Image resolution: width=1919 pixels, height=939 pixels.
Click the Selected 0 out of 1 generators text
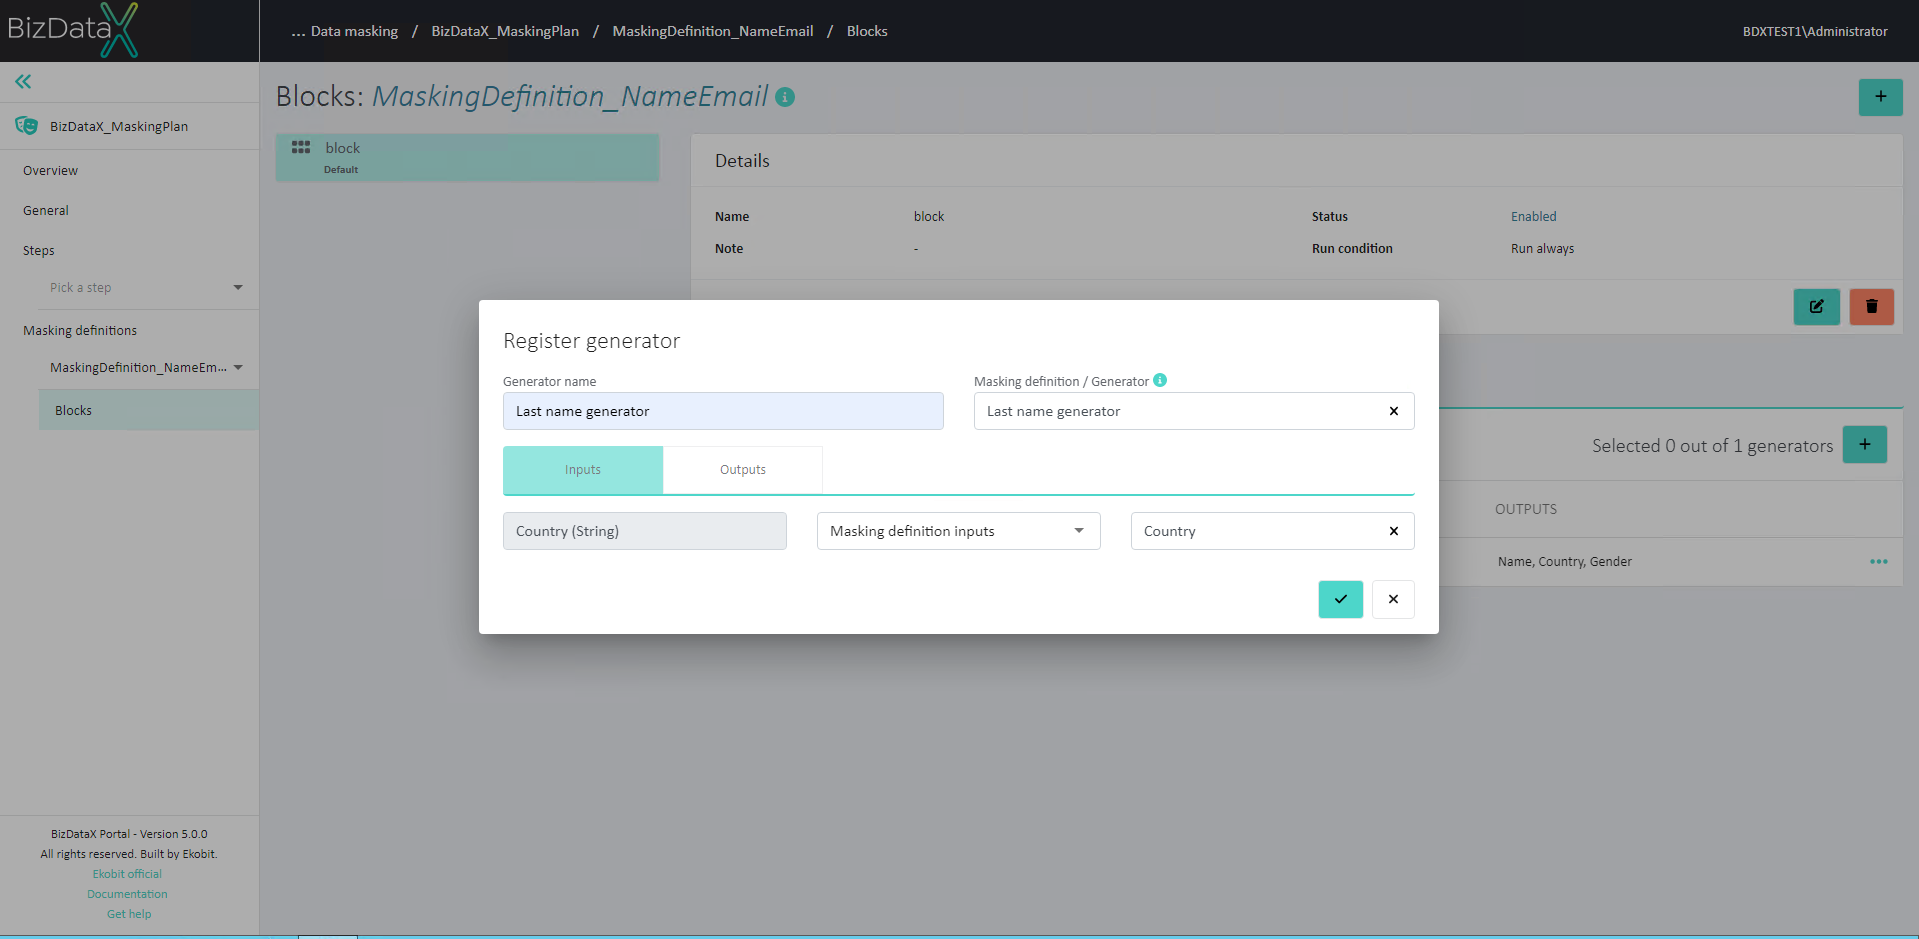[x=1712, y=446]
